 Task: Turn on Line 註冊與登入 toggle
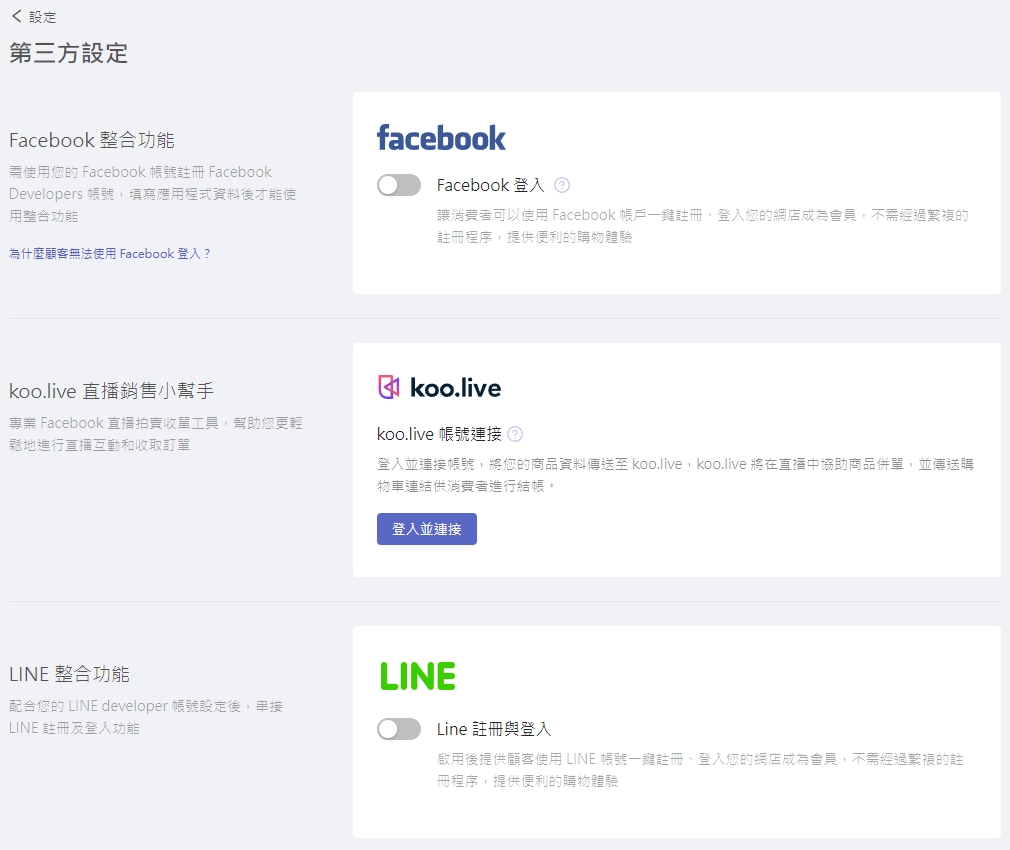pyautogui.click(x=399, y=730)
